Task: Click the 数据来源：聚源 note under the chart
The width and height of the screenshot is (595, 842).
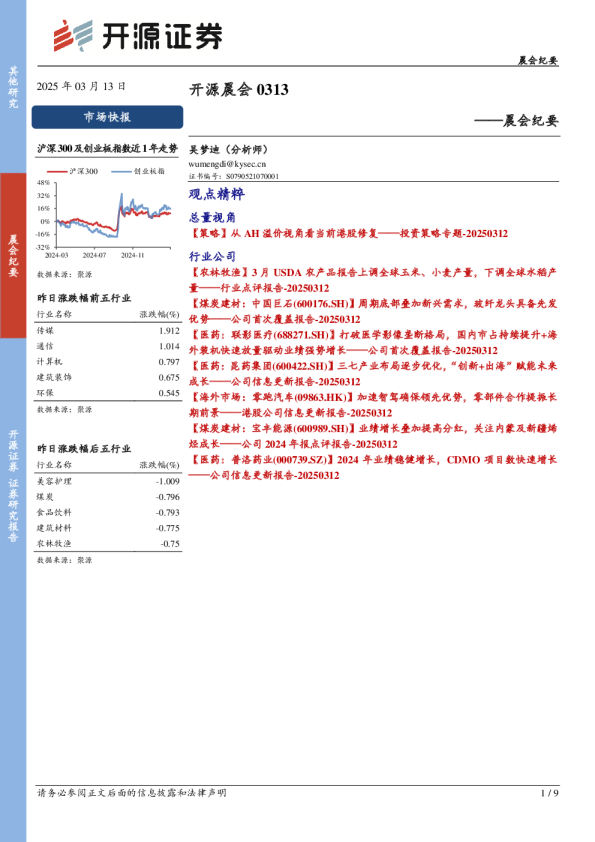Action: pyautogui.click(x=64, y=274)
